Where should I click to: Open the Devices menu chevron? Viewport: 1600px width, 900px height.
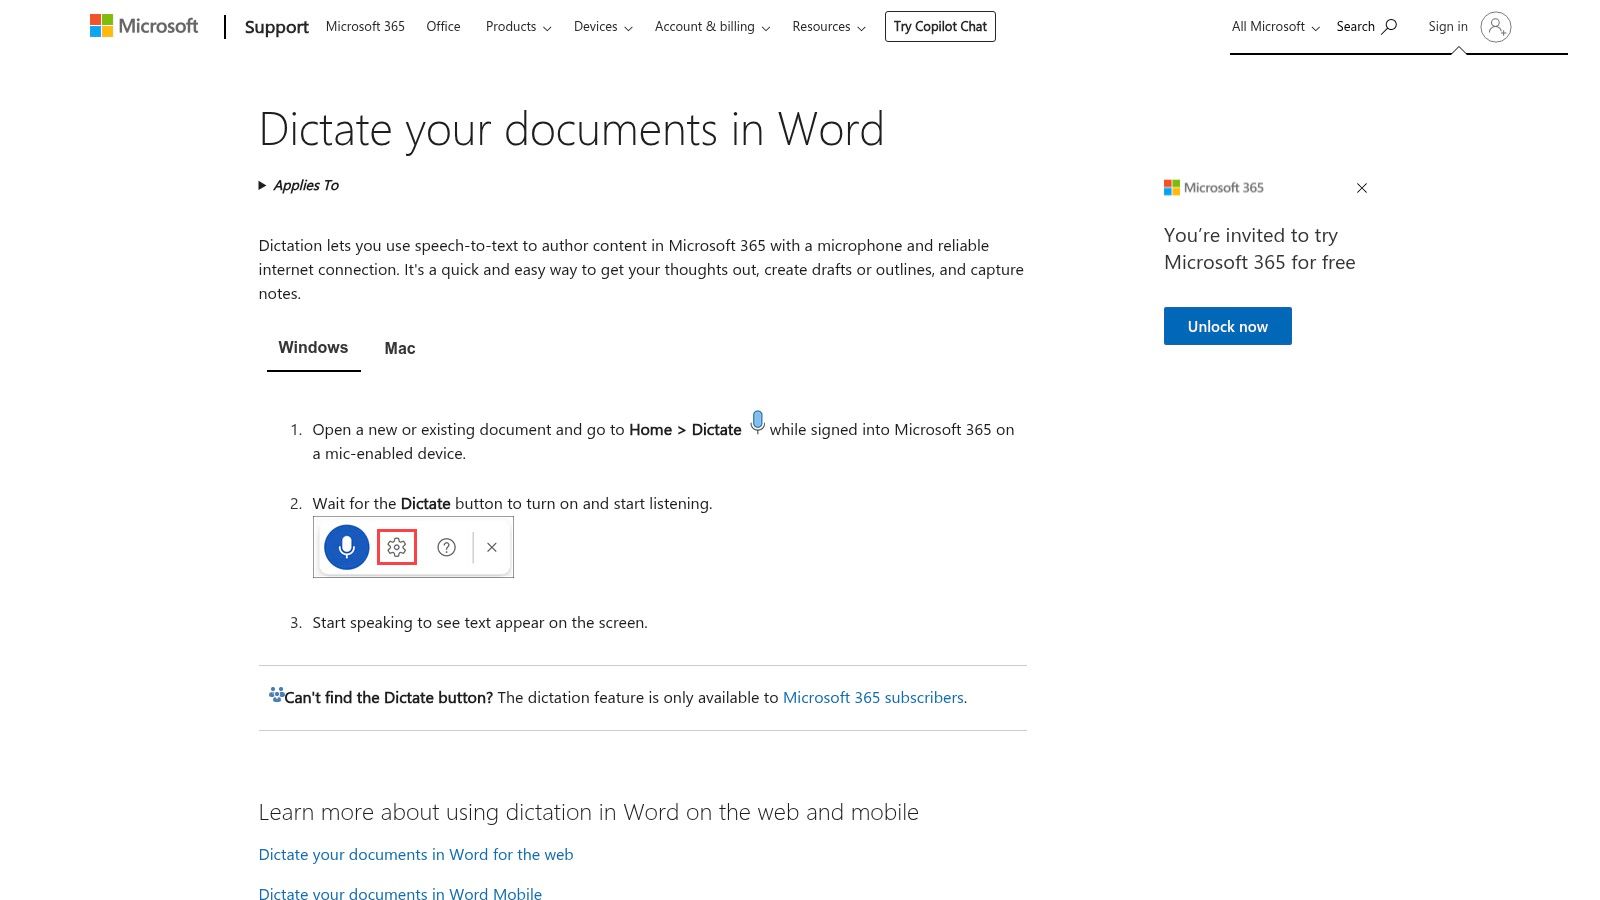pyautogui.click(x=630, y=28)
